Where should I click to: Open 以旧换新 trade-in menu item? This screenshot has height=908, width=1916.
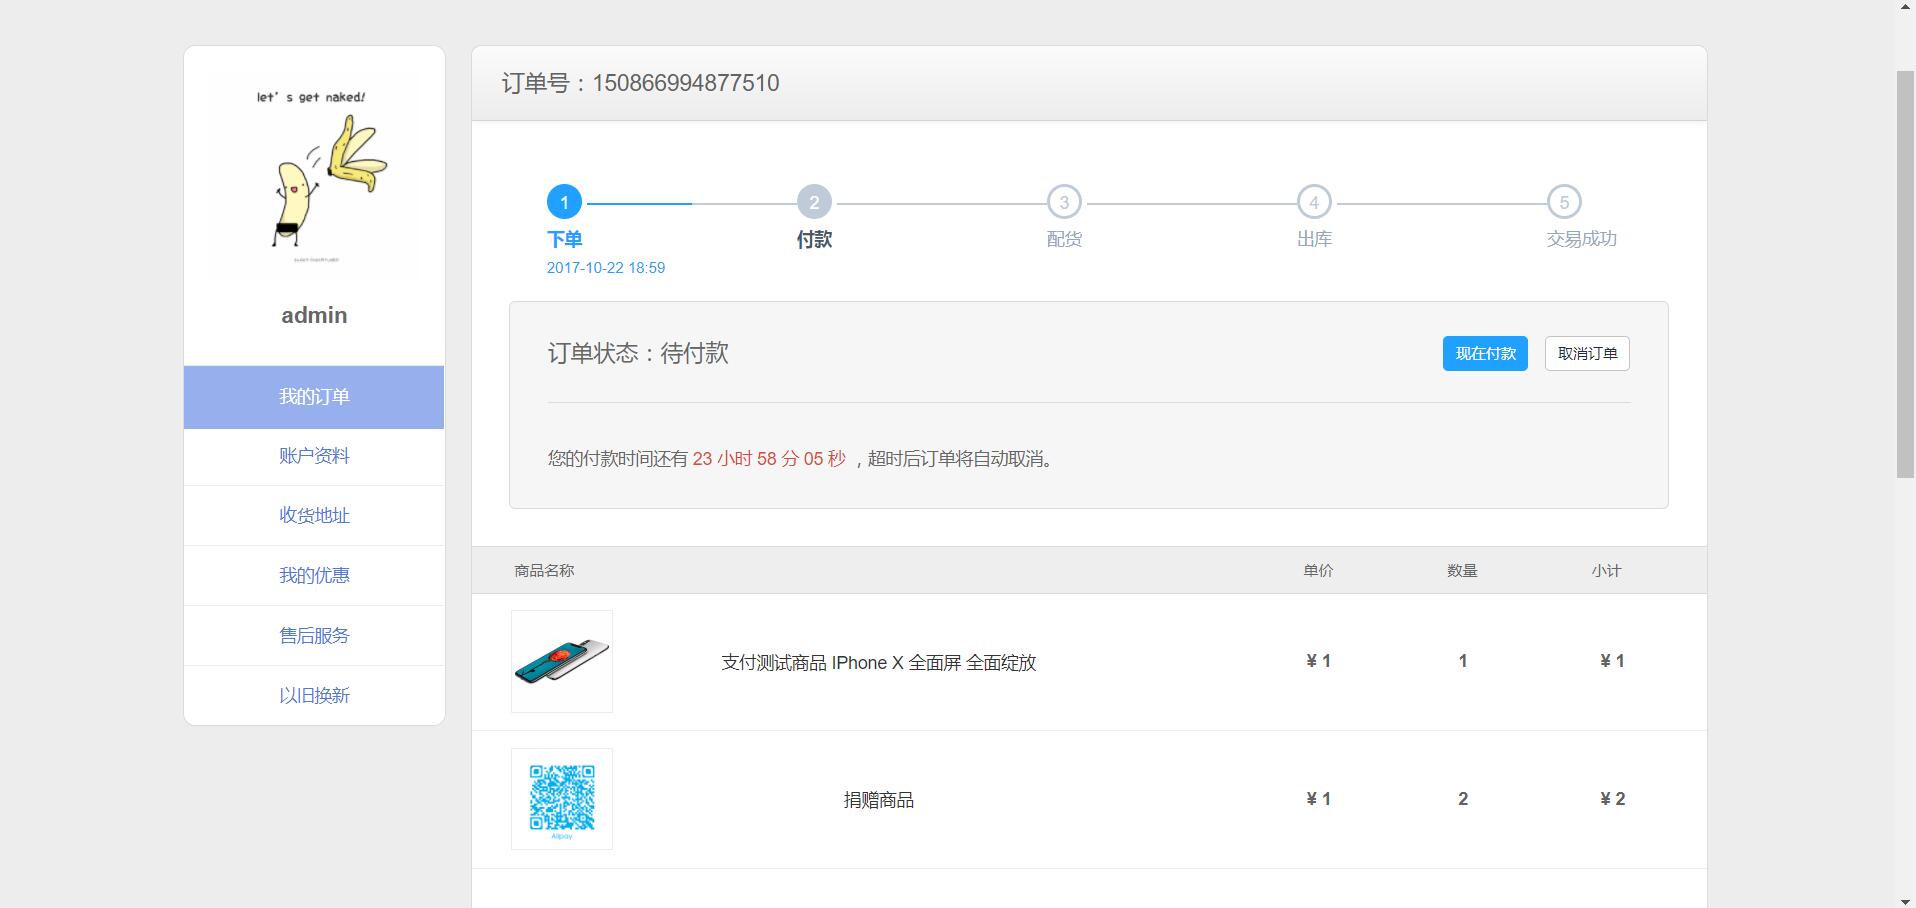(x=314, y=696)
